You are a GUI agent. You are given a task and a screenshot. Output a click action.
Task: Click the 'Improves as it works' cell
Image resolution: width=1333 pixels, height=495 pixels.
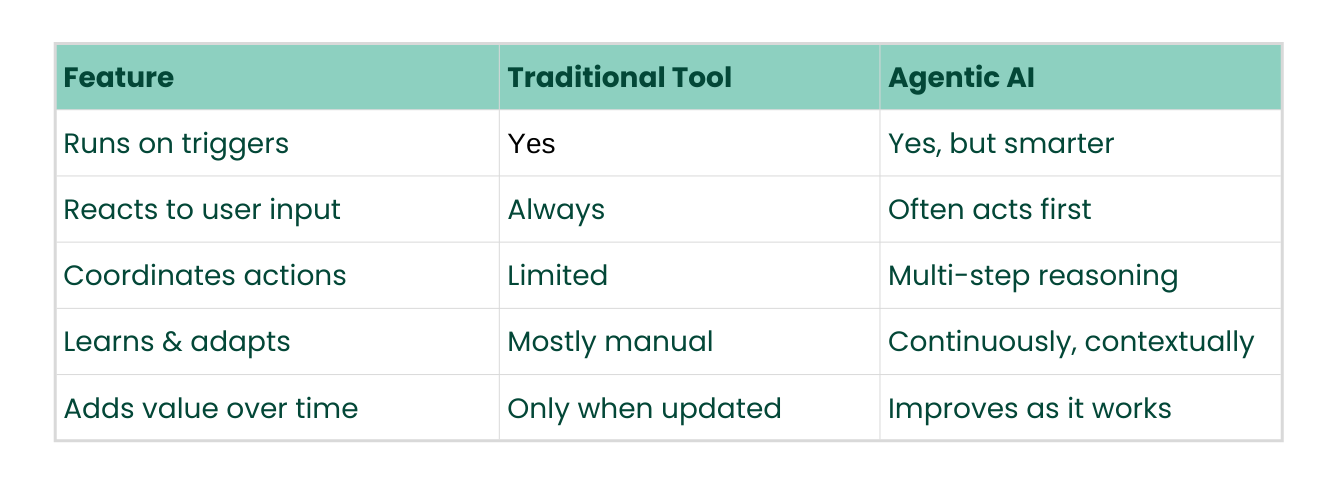(x=1080, y=407)
